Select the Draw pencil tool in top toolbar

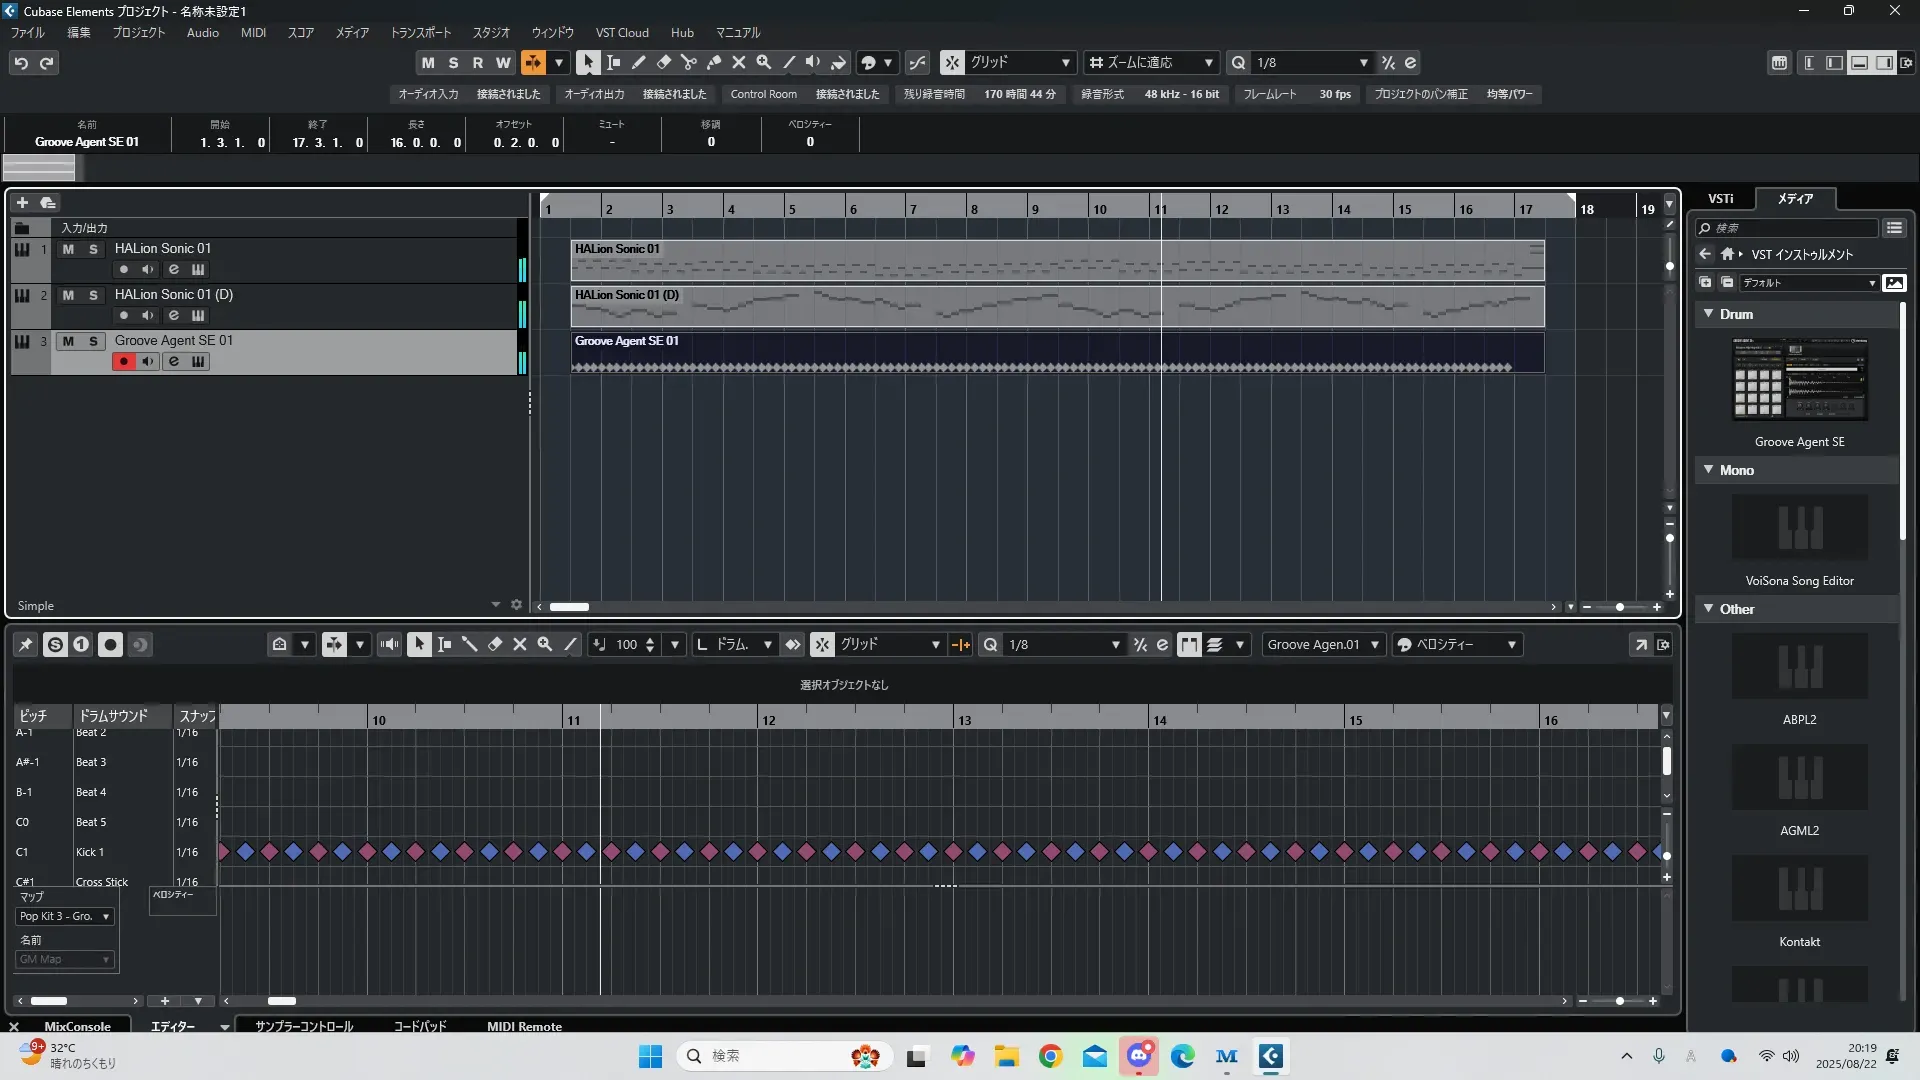(x=638, y=62)
